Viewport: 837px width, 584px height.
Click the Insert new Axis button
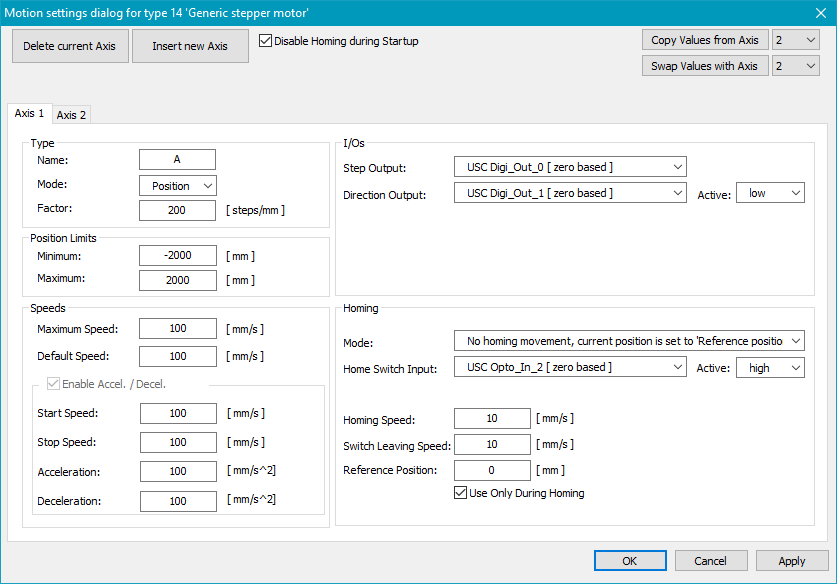(x=190, y=46)
